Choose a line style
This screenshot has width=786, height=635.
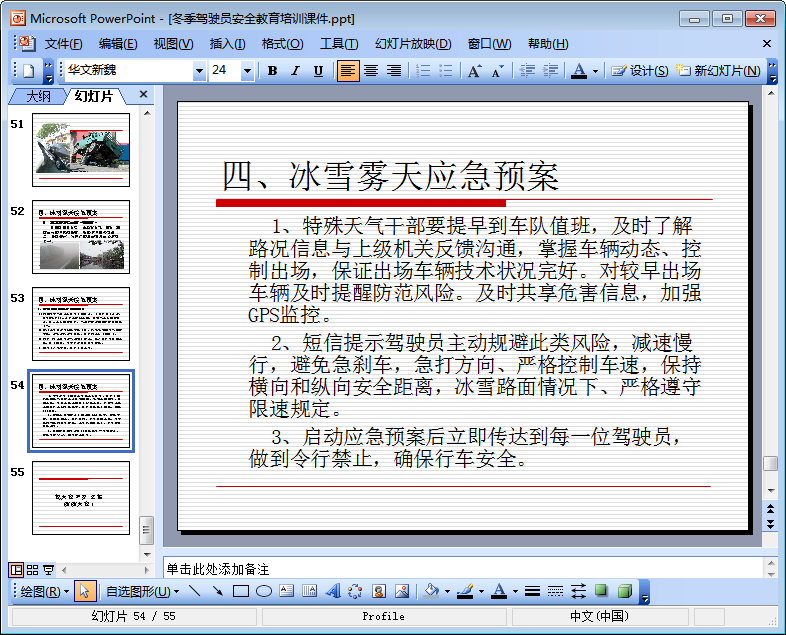pyautogui.click(x=532, y=591)
